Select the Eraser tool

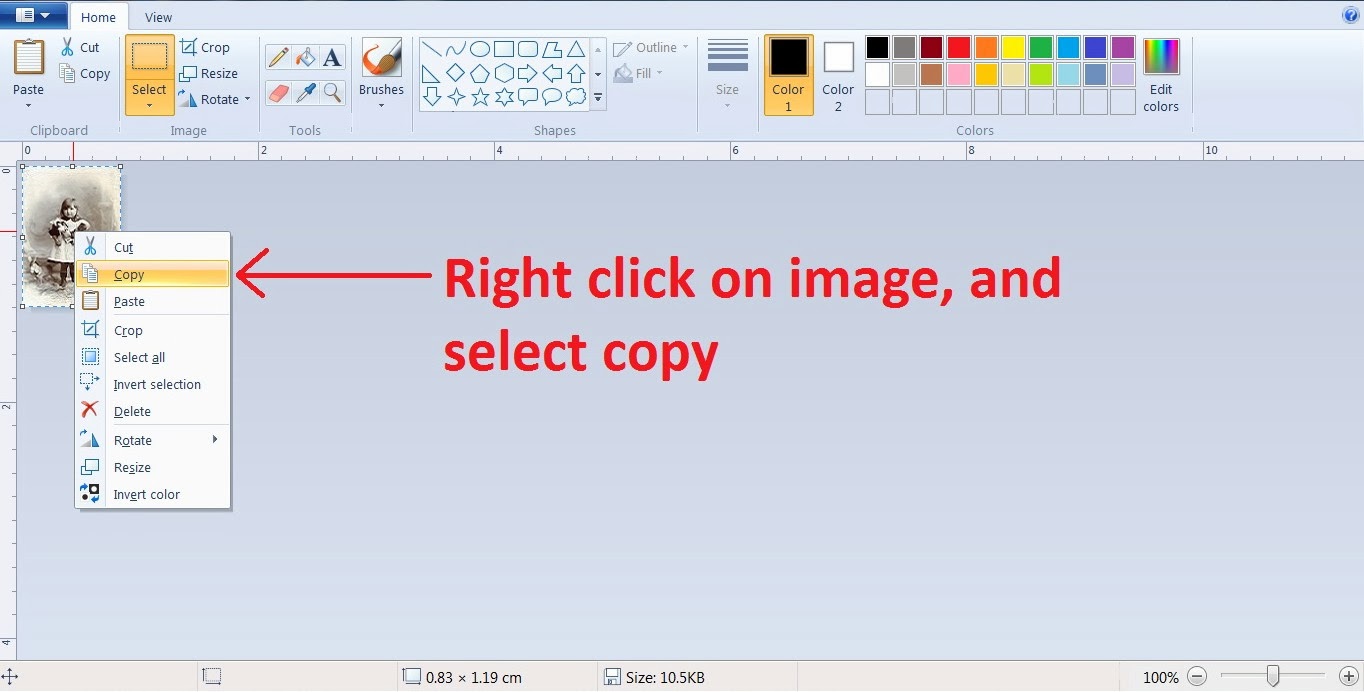click(x=278, y=93)
